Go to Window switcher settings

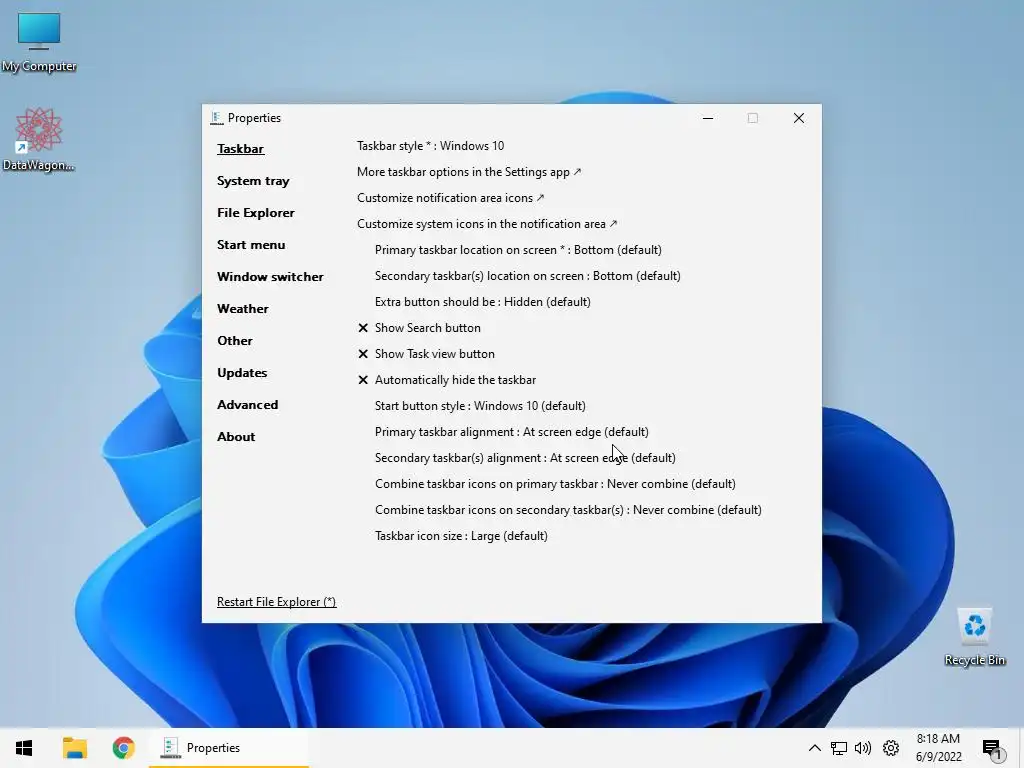(x=270, y=277)
